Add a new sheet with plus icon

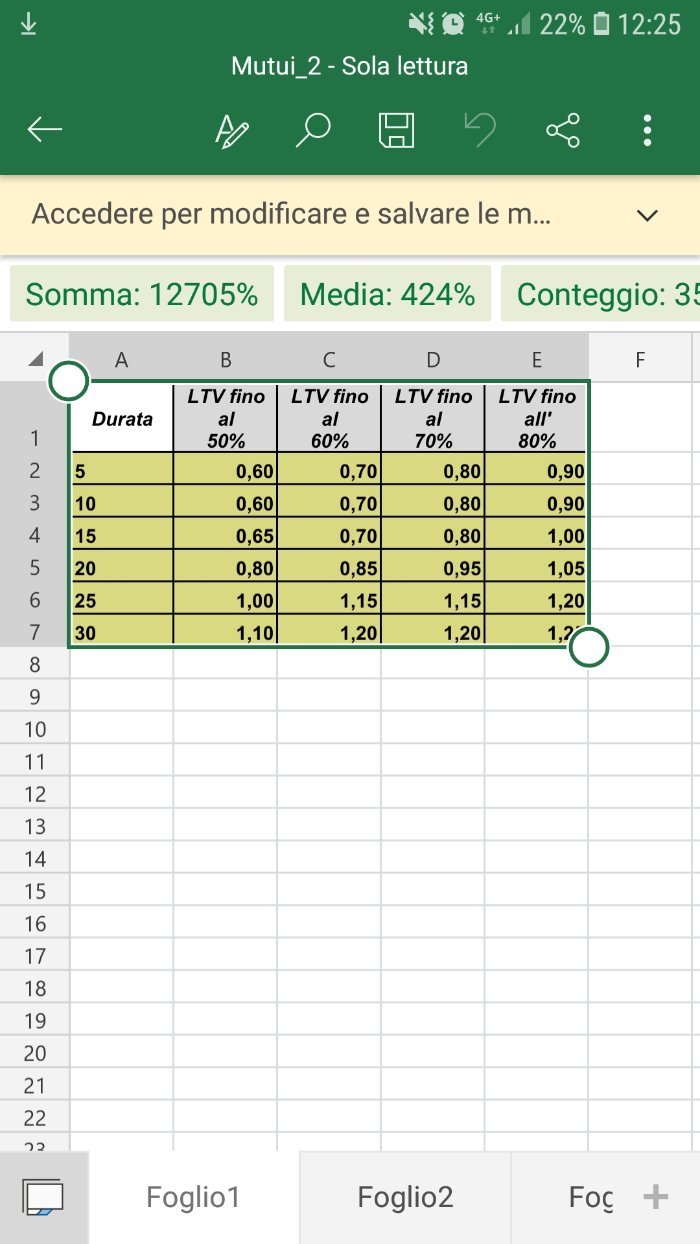656,1197
